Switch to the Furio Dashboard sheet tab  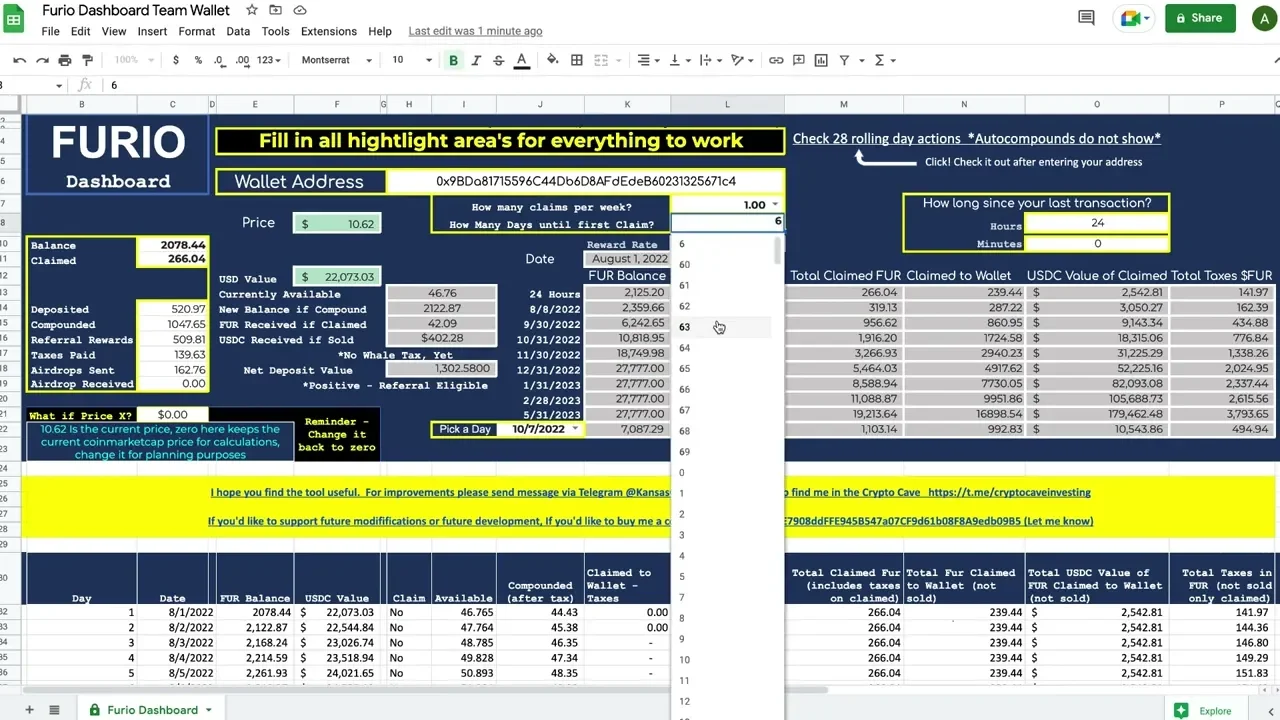tap(152, 710)
